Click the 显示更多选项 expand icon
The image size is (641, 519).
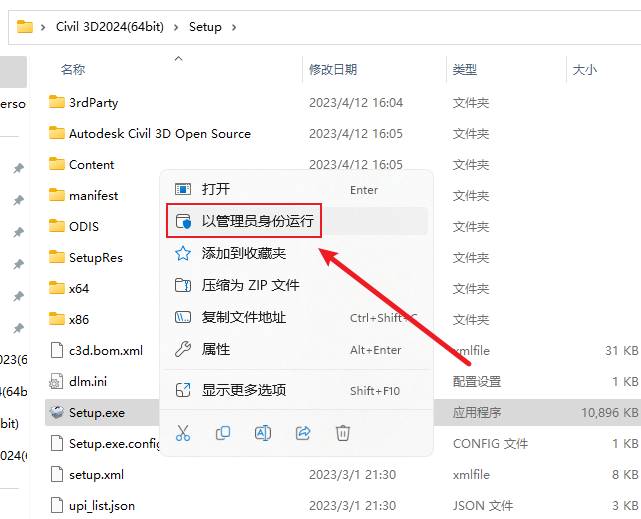point(183,390)
